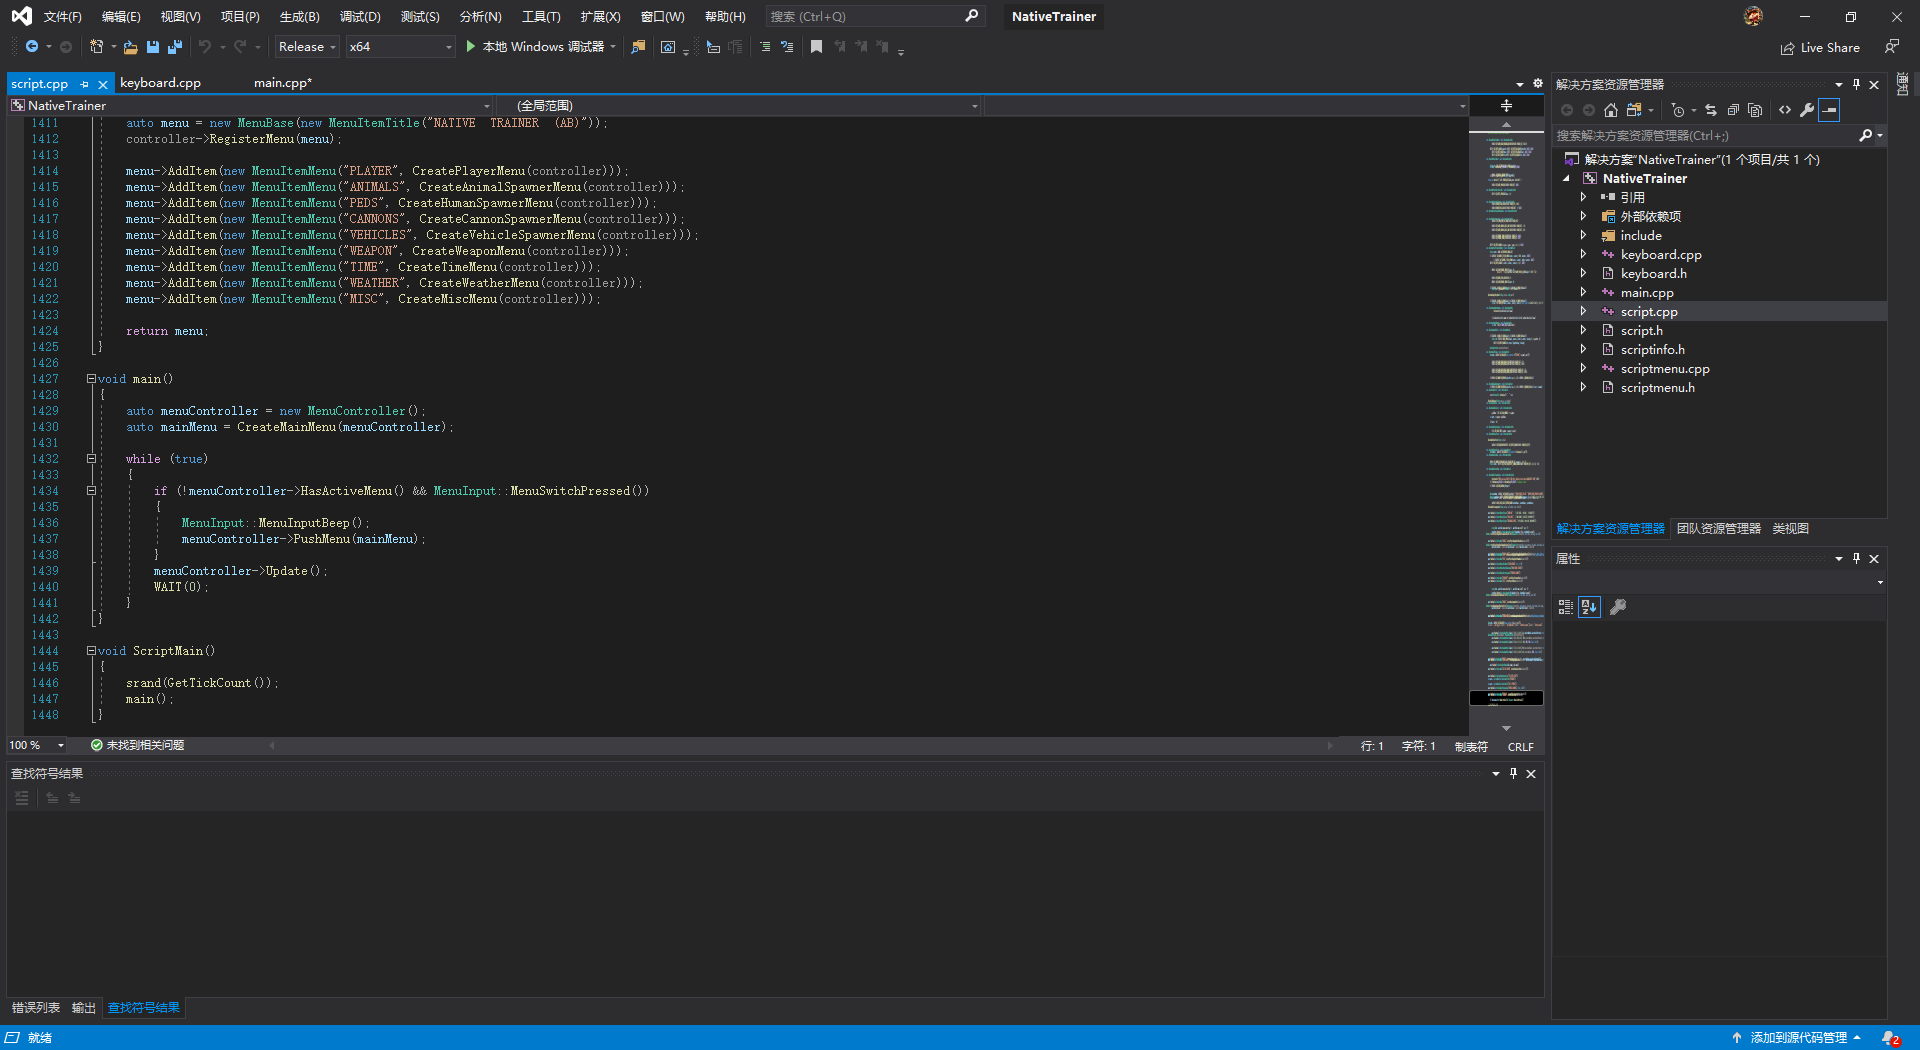Open the Release configuration dropdown

[x=307, y=47]
